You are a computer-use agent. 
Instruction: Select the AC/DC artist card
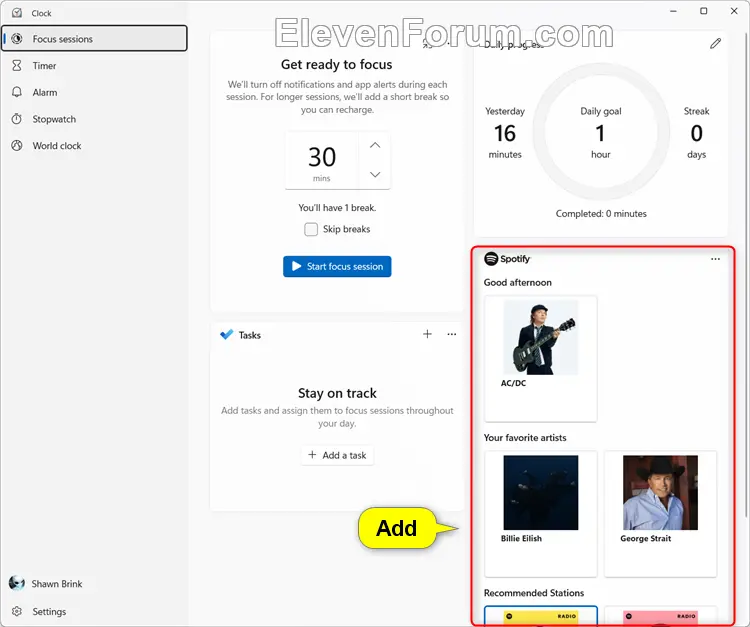(540, 359)
